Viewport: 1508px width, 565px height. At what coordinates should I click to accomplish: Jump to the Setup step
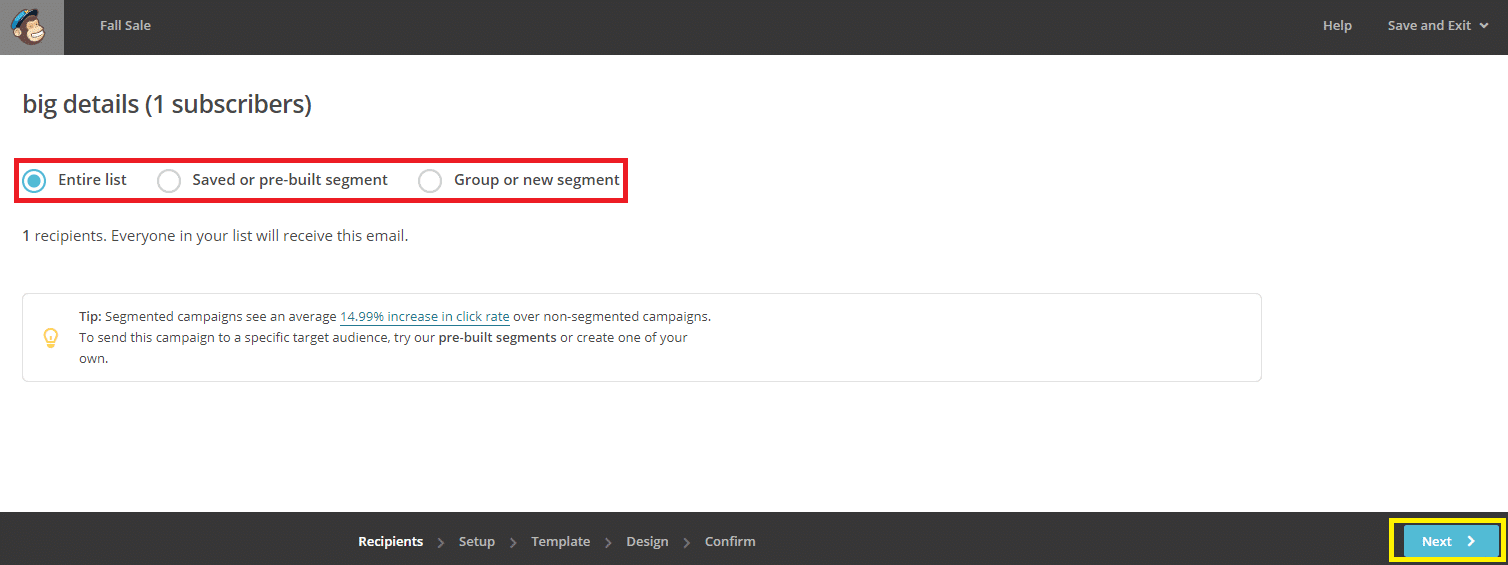[477, 541]
